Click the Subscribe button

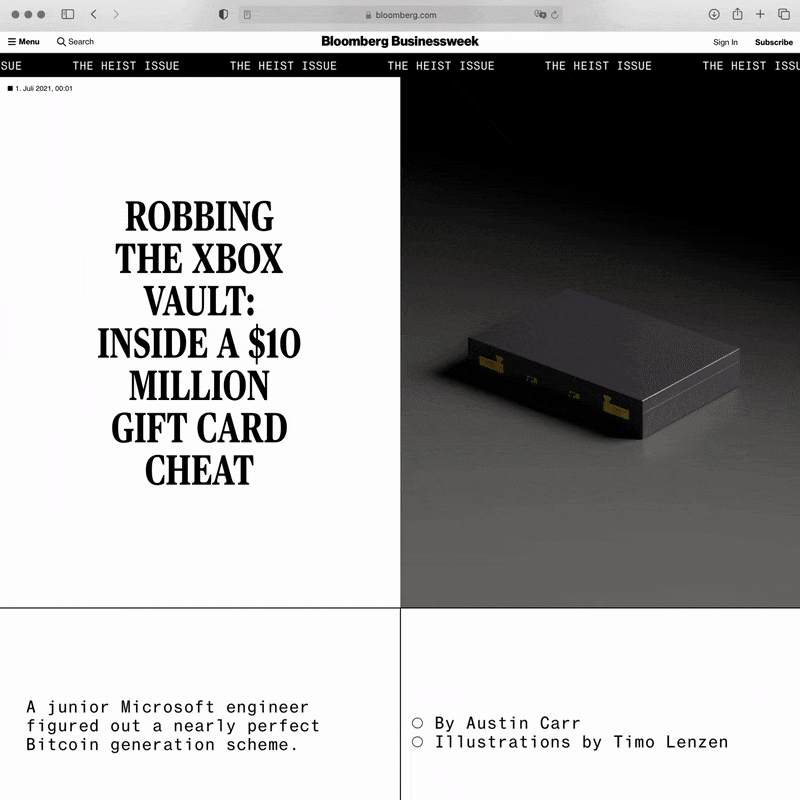773,42
